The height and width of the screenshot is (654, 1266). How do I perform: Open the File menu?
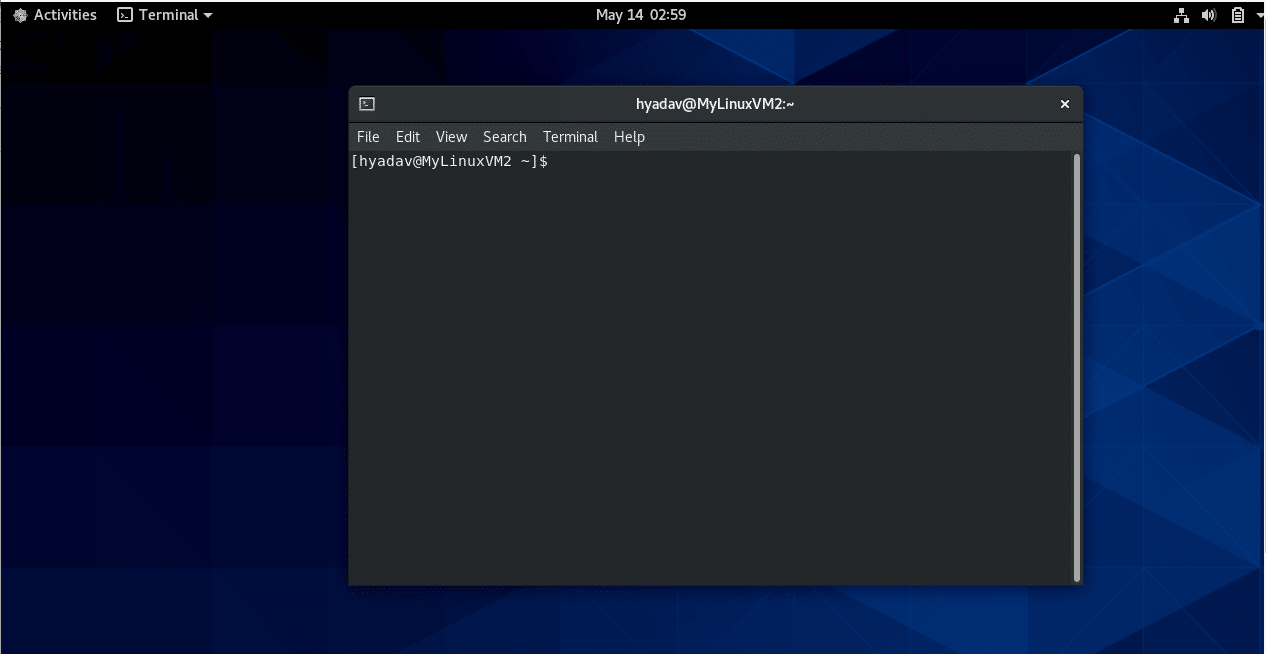367,137
